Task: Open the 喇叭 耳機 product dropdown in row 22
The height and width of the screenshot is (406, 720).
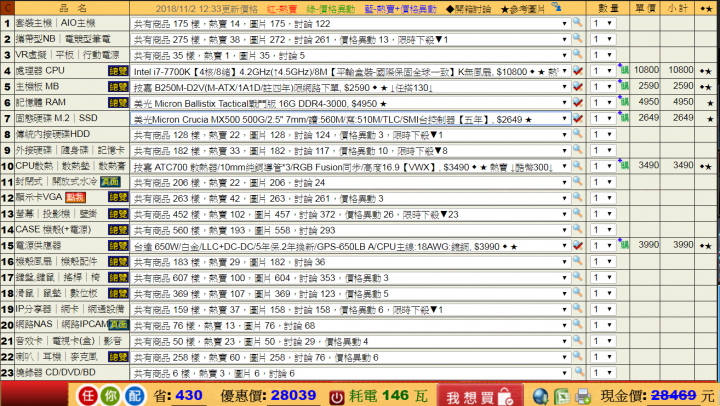Action: 350,357
